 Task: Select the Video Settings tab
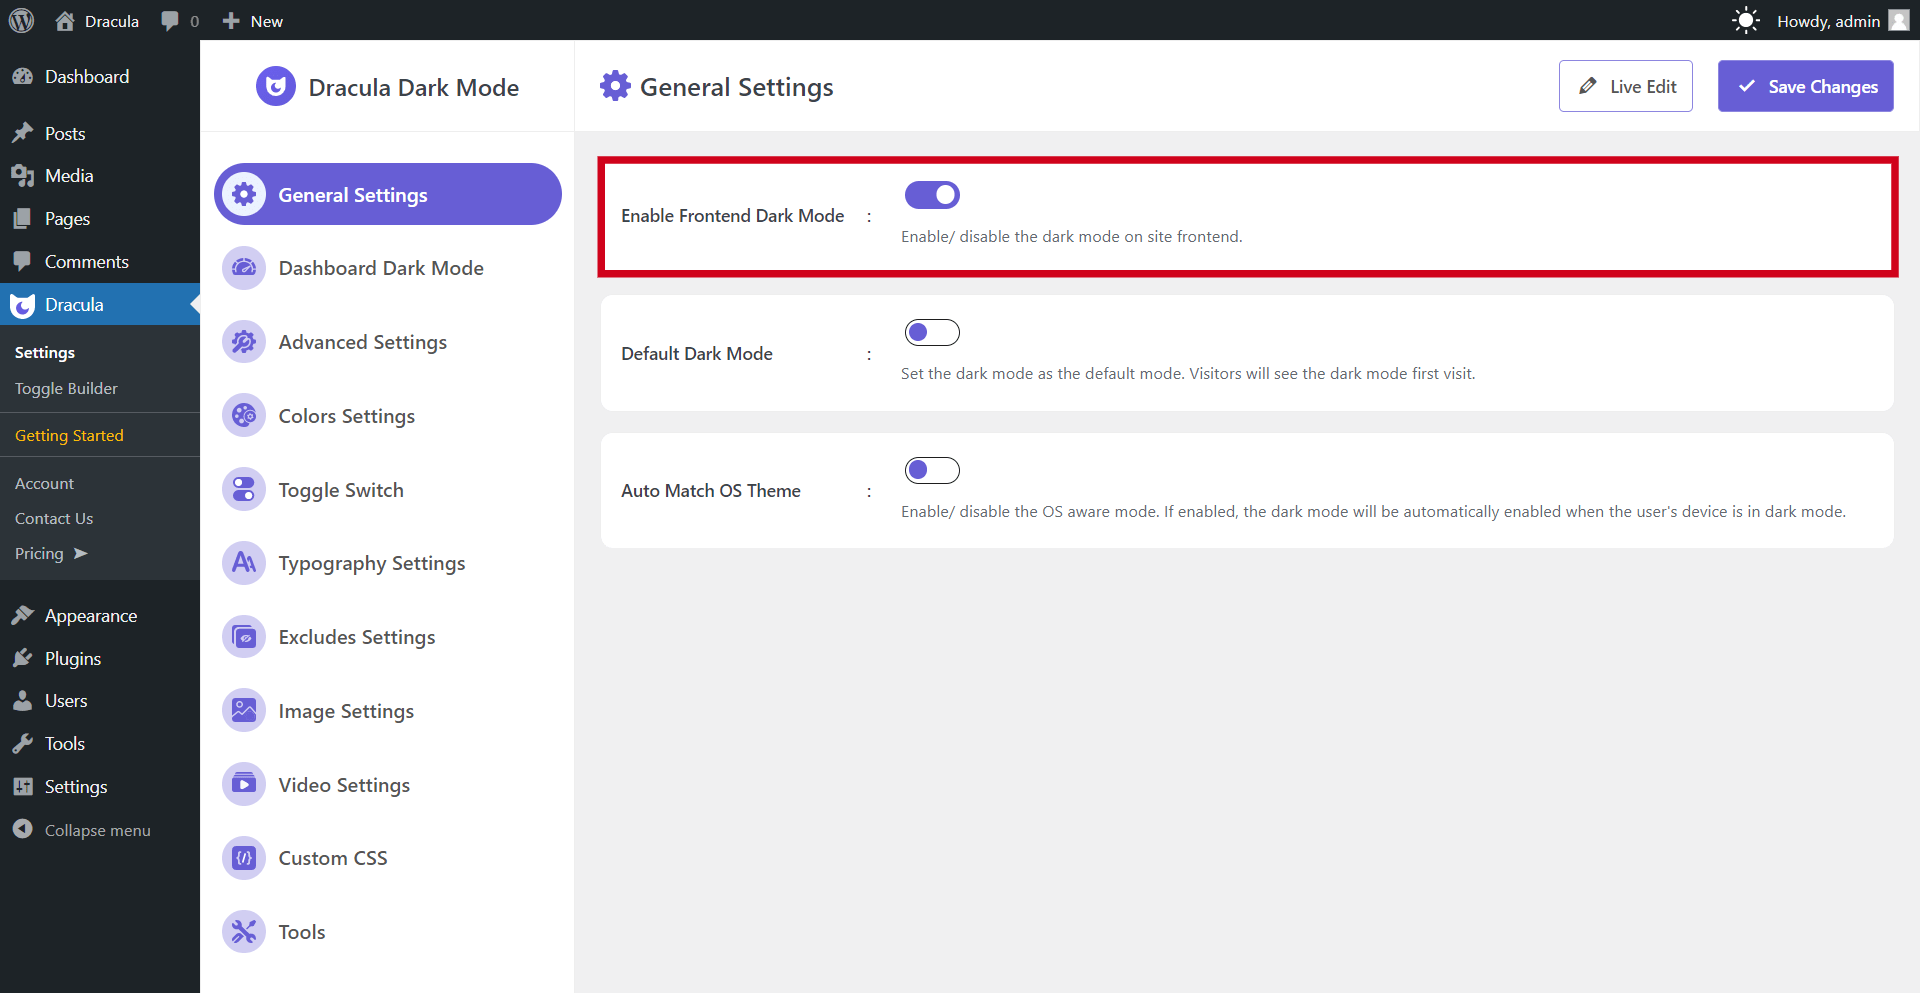point(388,785)
